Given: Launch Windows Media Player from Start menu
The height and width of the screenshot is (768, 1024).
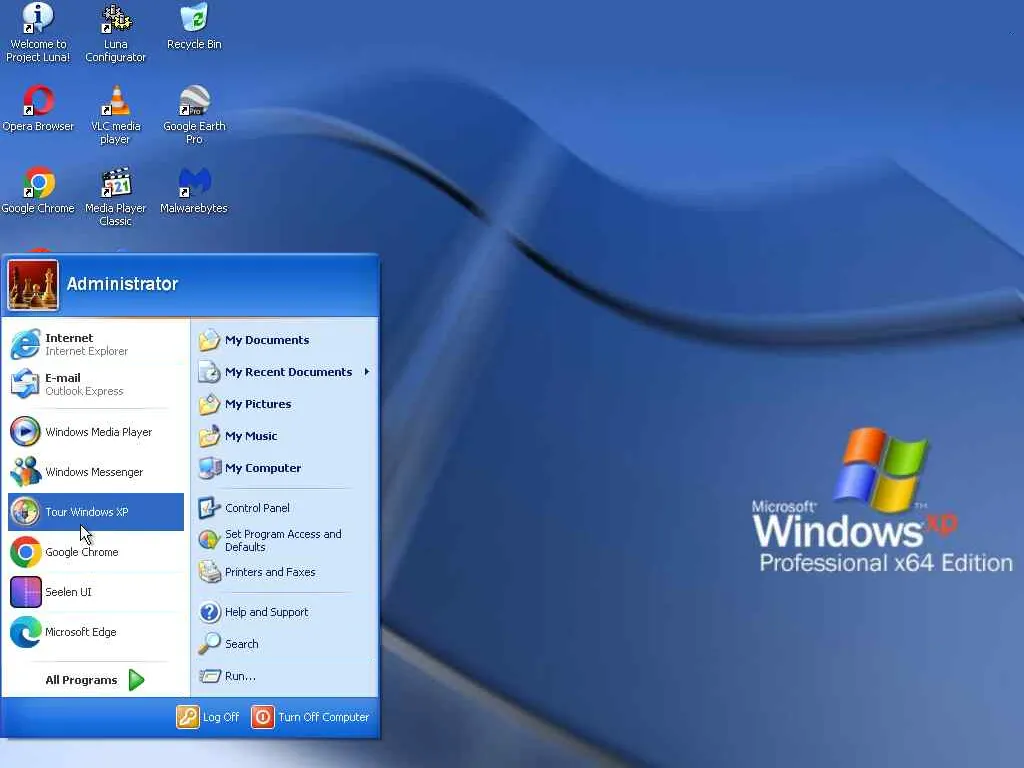Looking at the screenshot, I should (x=95, y=432).
